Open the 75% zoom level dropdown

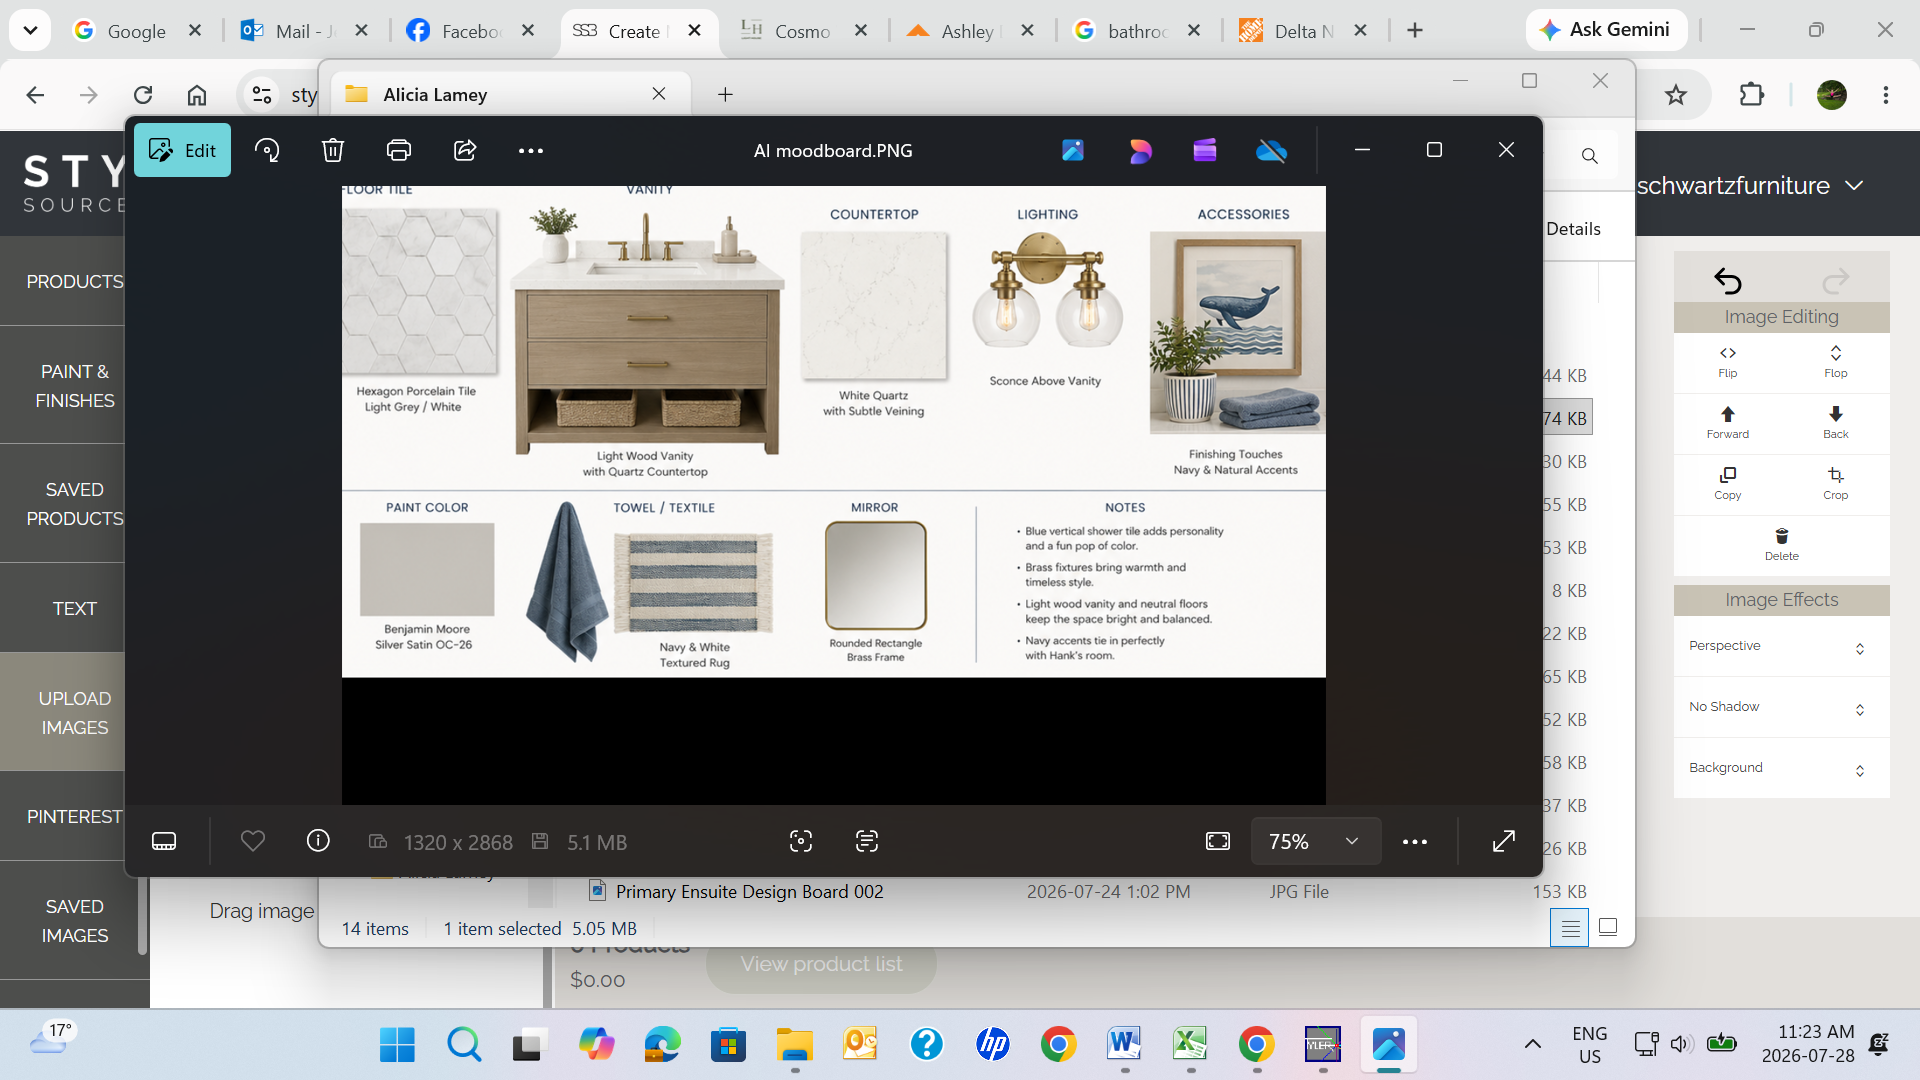coord(1316,841)
